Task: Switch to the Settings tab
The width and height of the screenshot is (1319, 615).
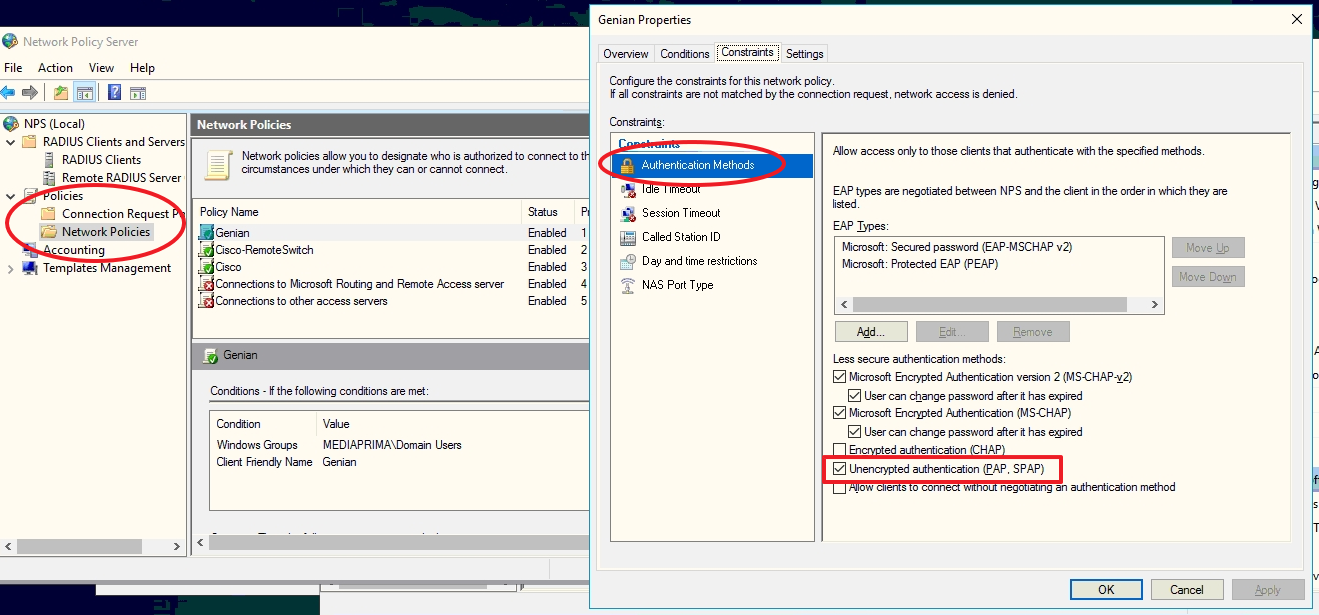Action: tap(804, 54)
